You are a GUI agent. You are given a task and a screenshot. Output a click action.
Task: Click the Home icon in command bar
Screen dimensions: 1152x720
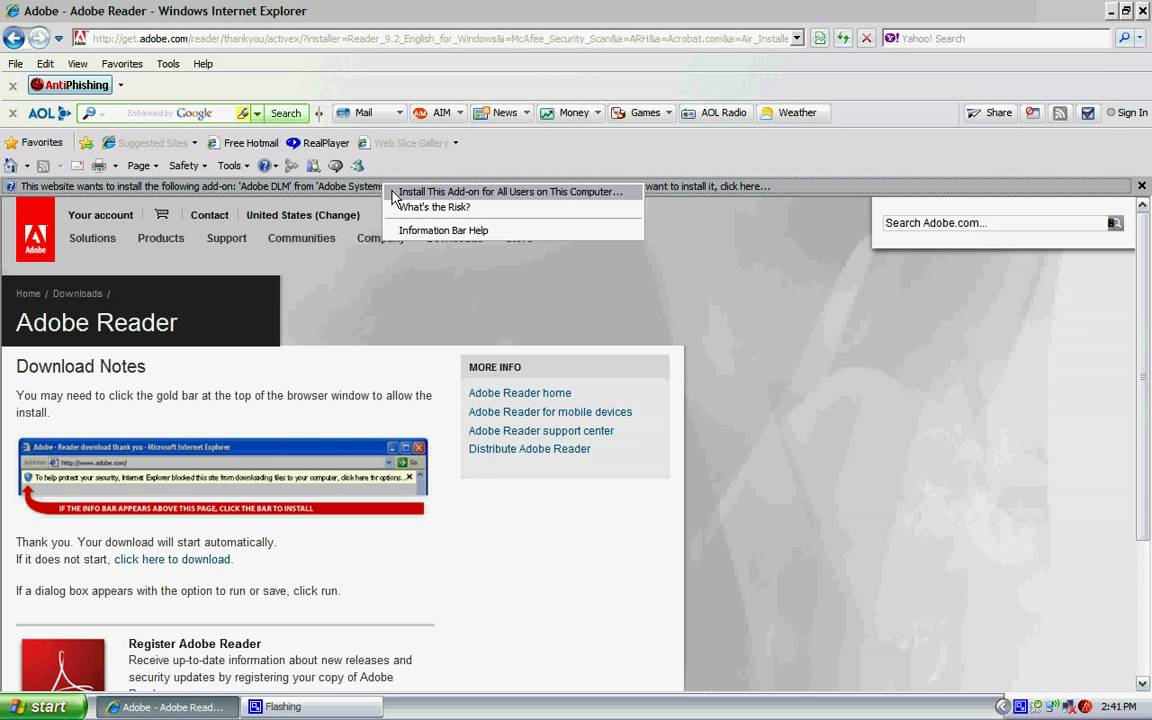10,166
